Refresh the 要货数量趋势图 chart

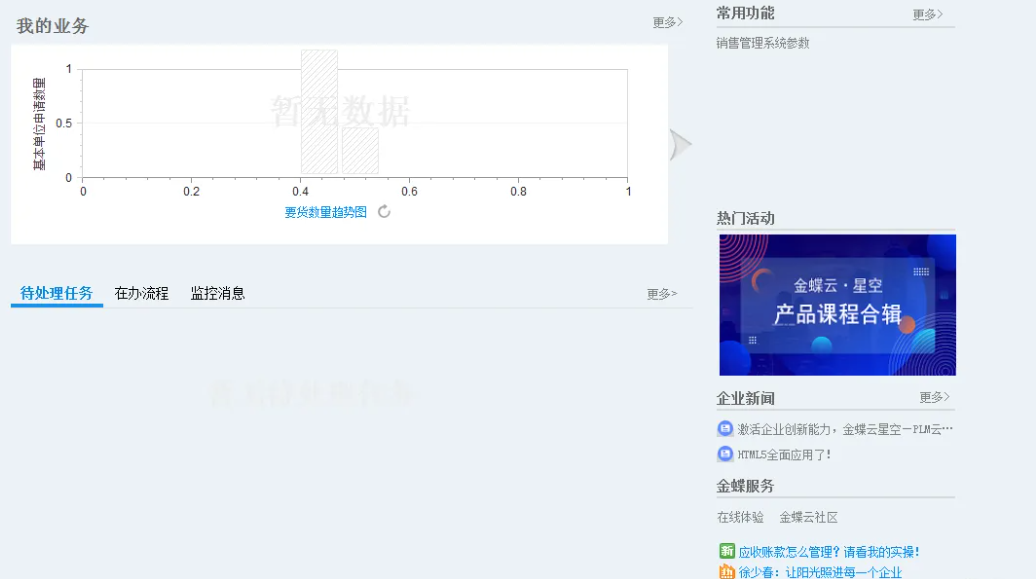tap(384, 212)
